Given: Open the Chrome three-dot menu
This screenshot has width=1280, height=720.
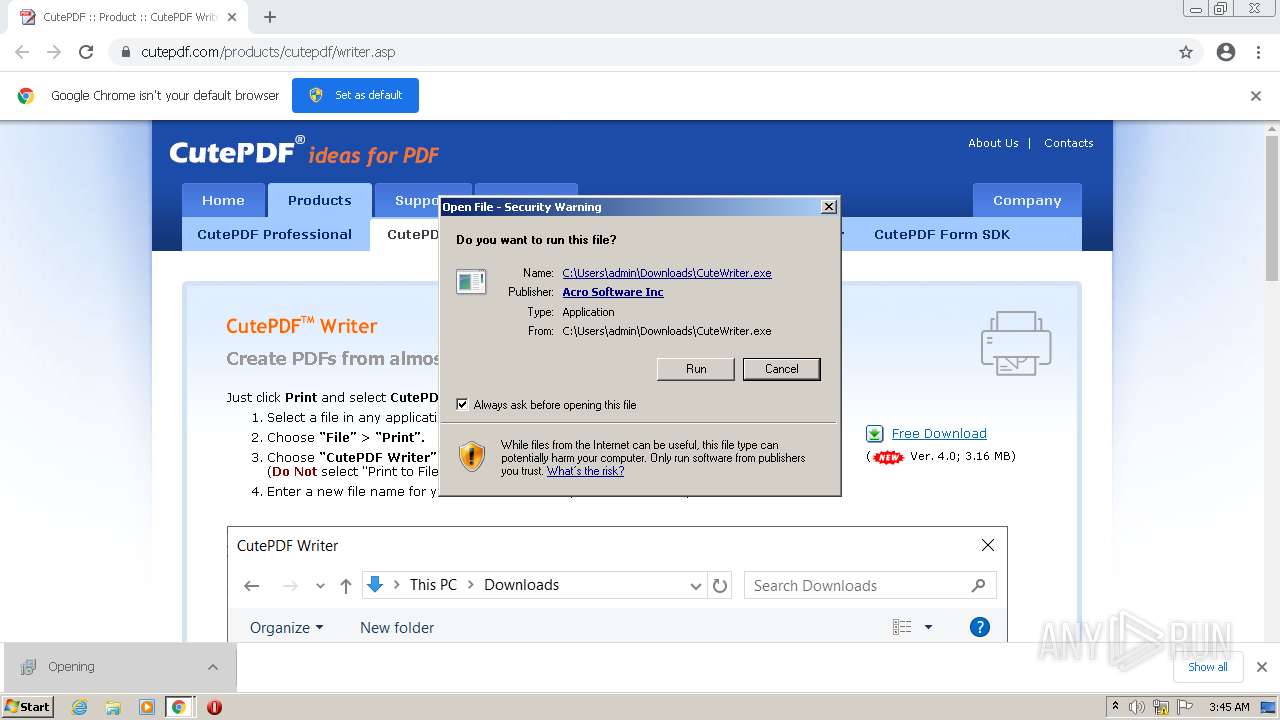Looking at the screenshot, I should pyautogui.click(x=1258, y=52).
